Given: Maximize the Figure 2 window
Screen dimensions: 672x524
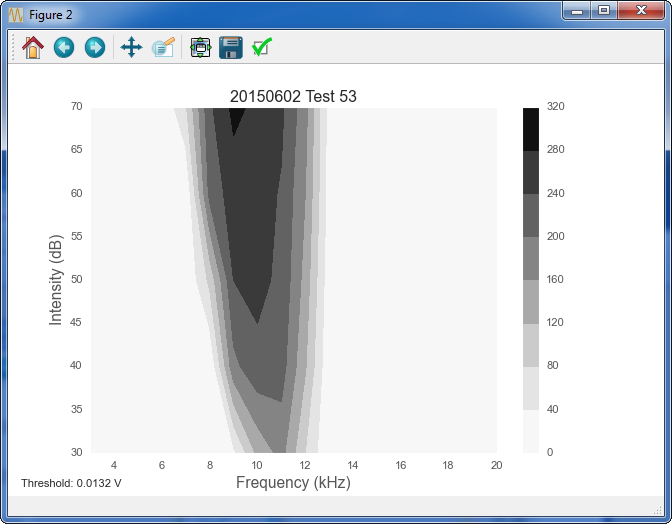Looking at the screenshot, I should [604, 11].
